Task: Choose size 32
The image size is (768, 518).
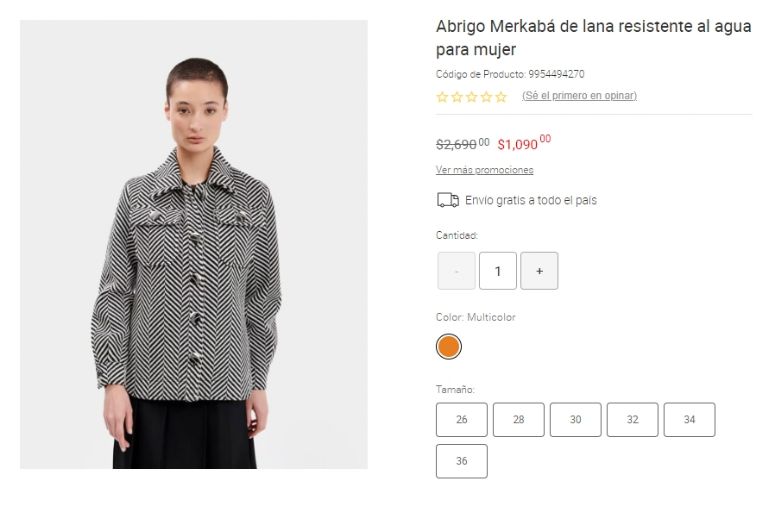Action: [x=632, y=420]
